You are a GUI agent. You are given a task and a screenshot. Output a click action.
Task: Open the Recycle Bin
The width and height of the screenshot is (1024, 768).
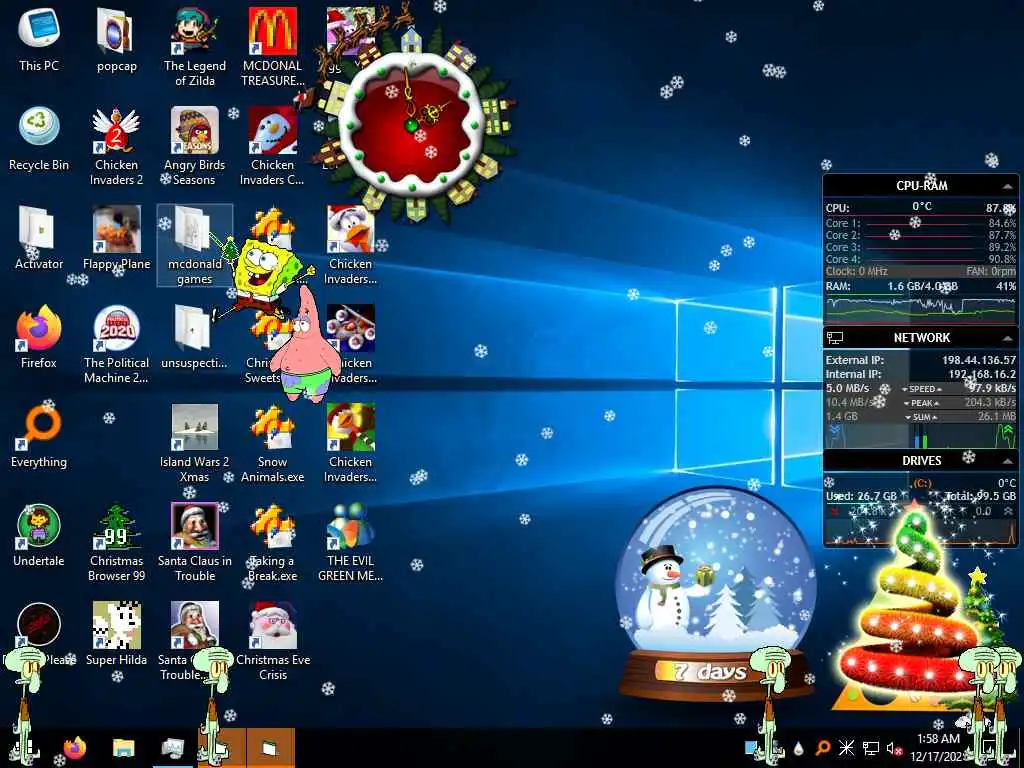tap(39, 138)
